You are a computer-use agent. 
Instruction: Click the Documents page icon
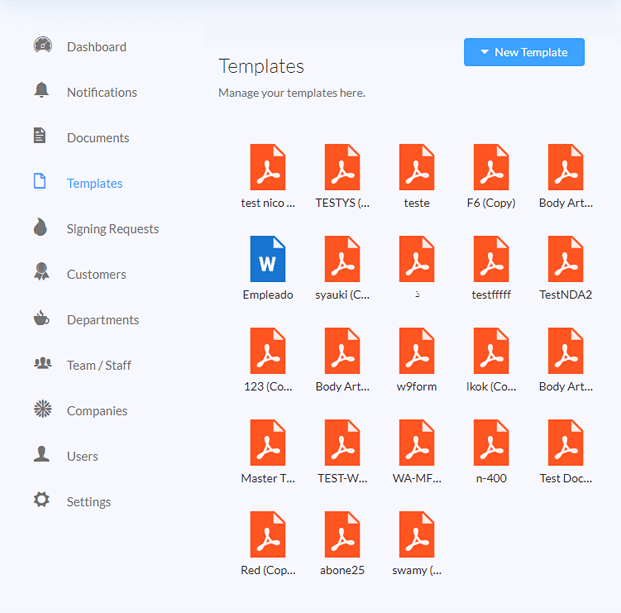coord(40,135)
